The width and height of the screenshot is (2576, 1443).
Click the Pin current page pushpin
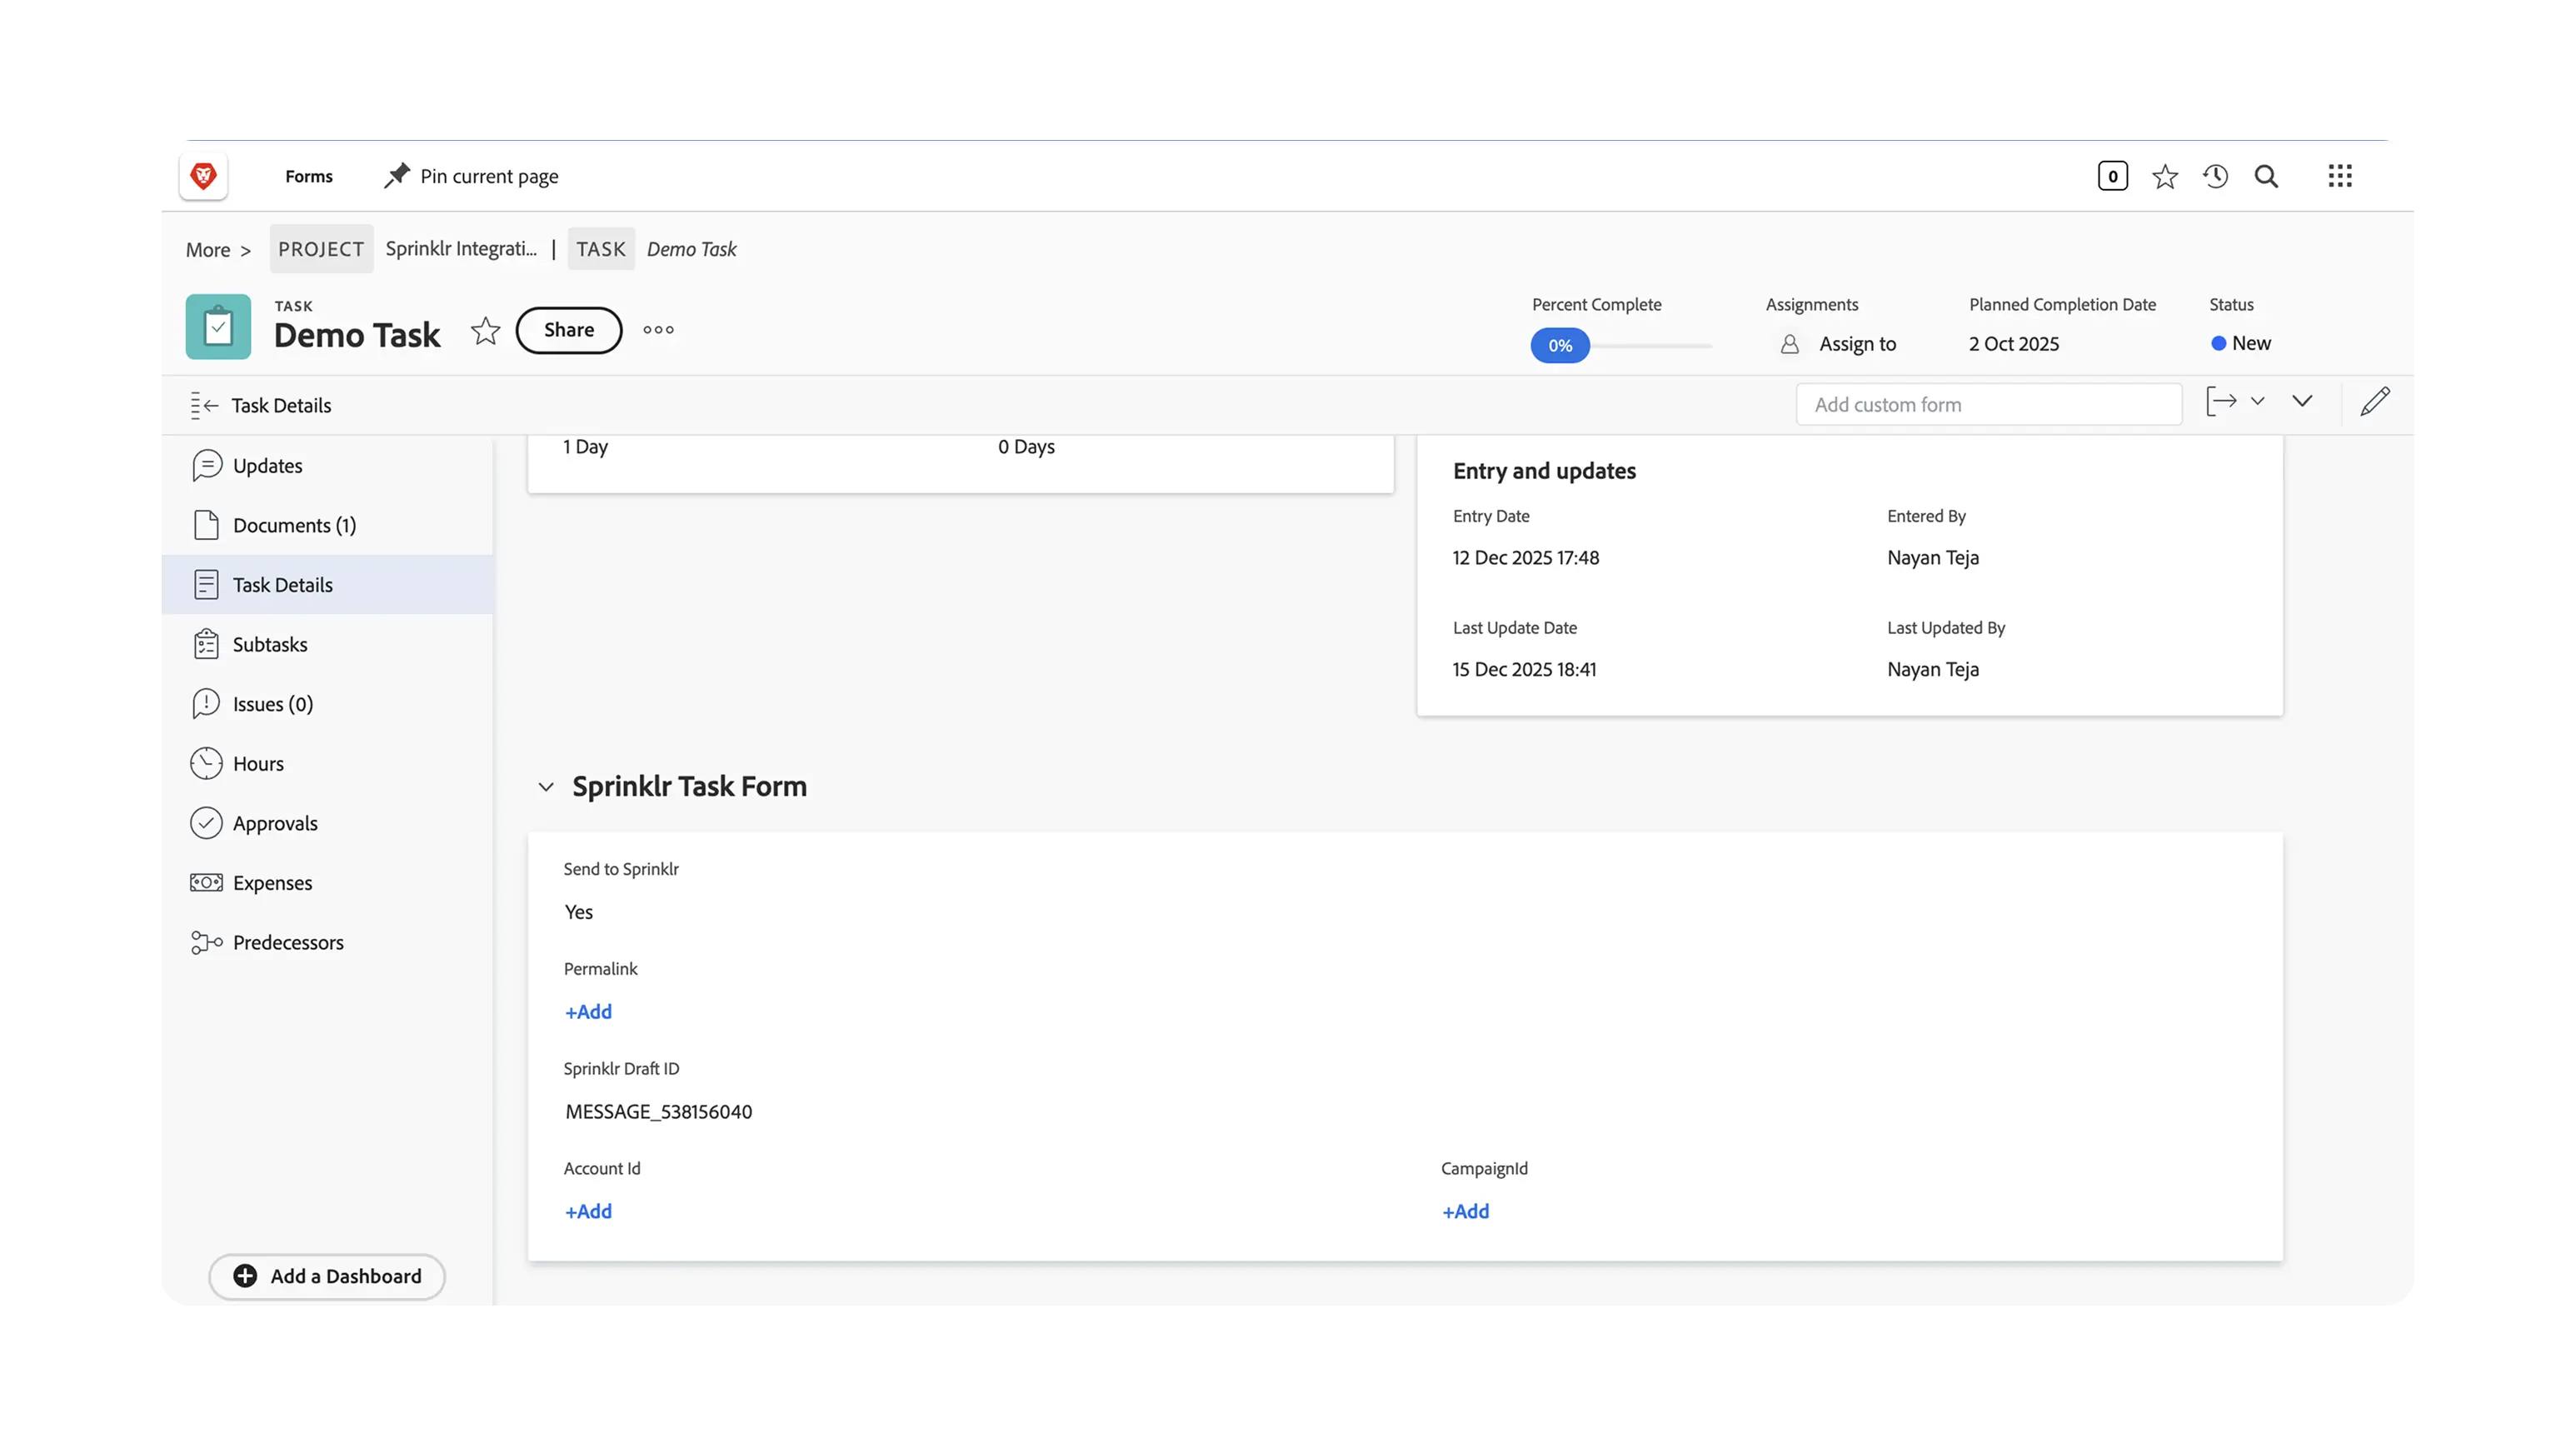click(x=397, y=176)
